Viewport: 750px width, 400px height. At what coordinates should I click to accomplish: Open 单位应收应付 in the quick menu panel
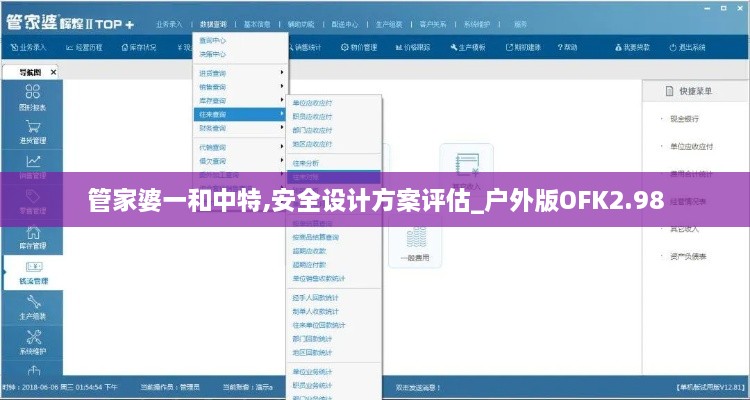(x=692, y=146)
